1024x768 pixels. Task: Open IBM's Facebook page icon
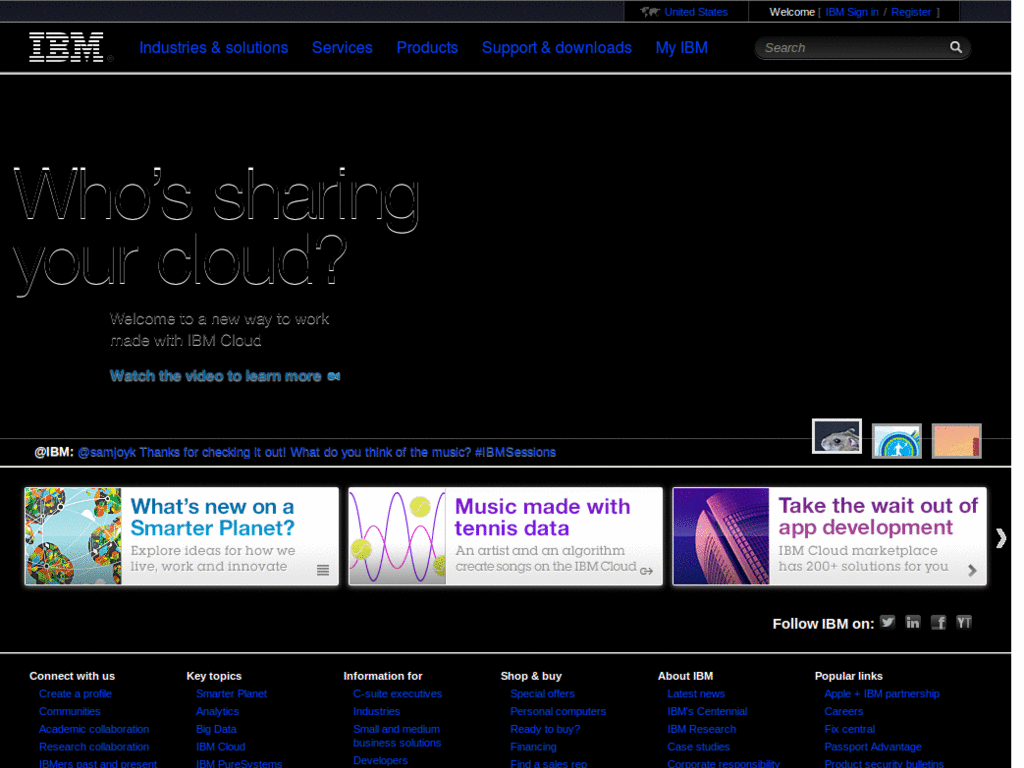(939, 622)
